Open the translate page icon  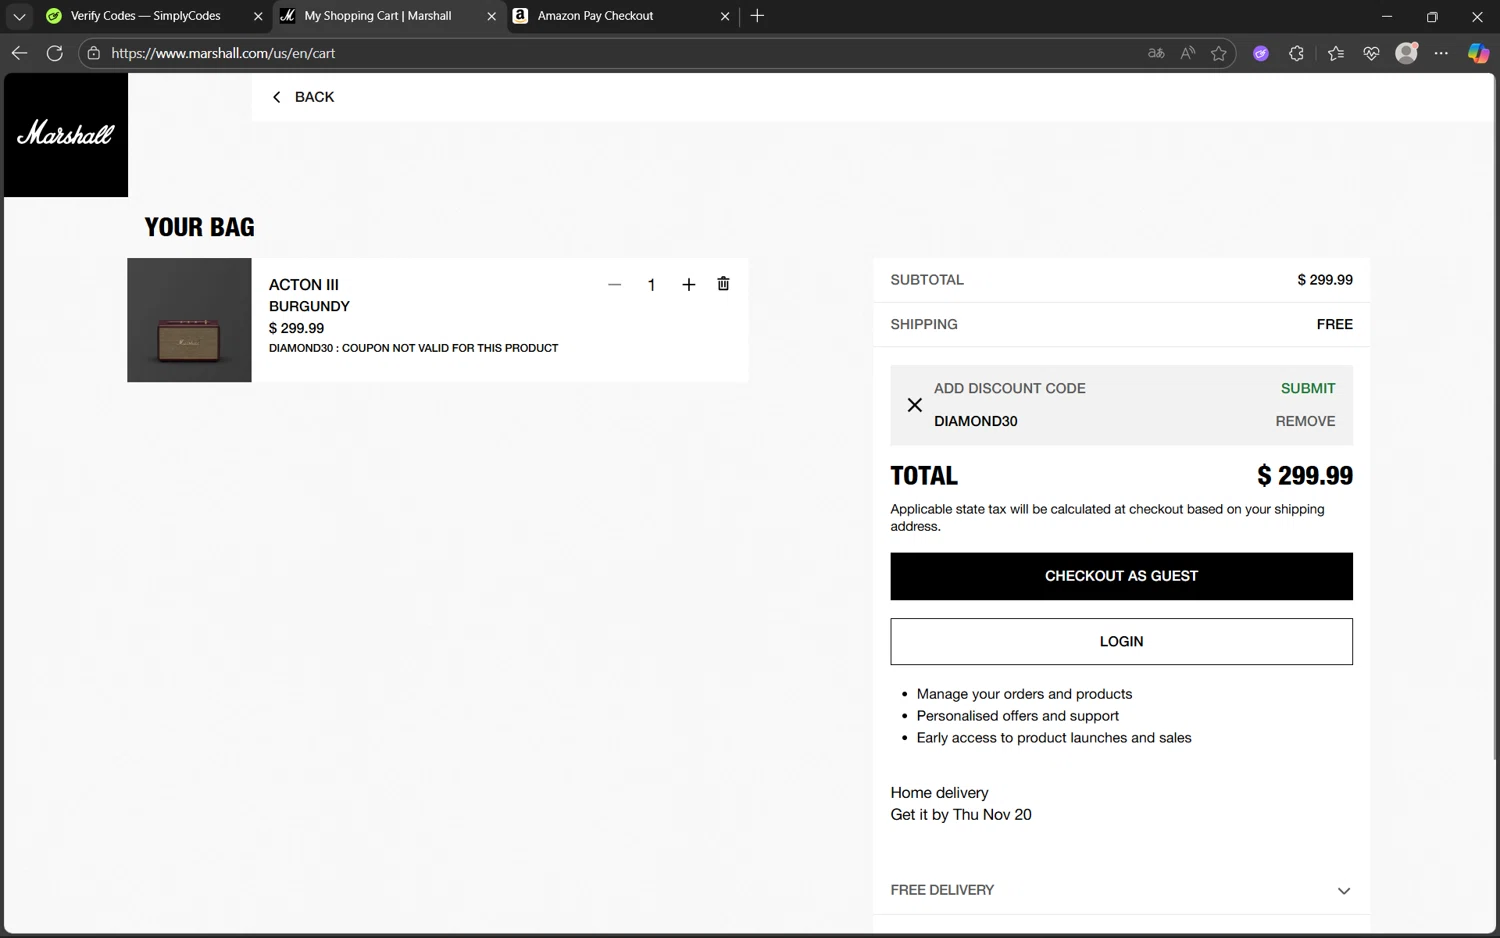pos(1156,53)
